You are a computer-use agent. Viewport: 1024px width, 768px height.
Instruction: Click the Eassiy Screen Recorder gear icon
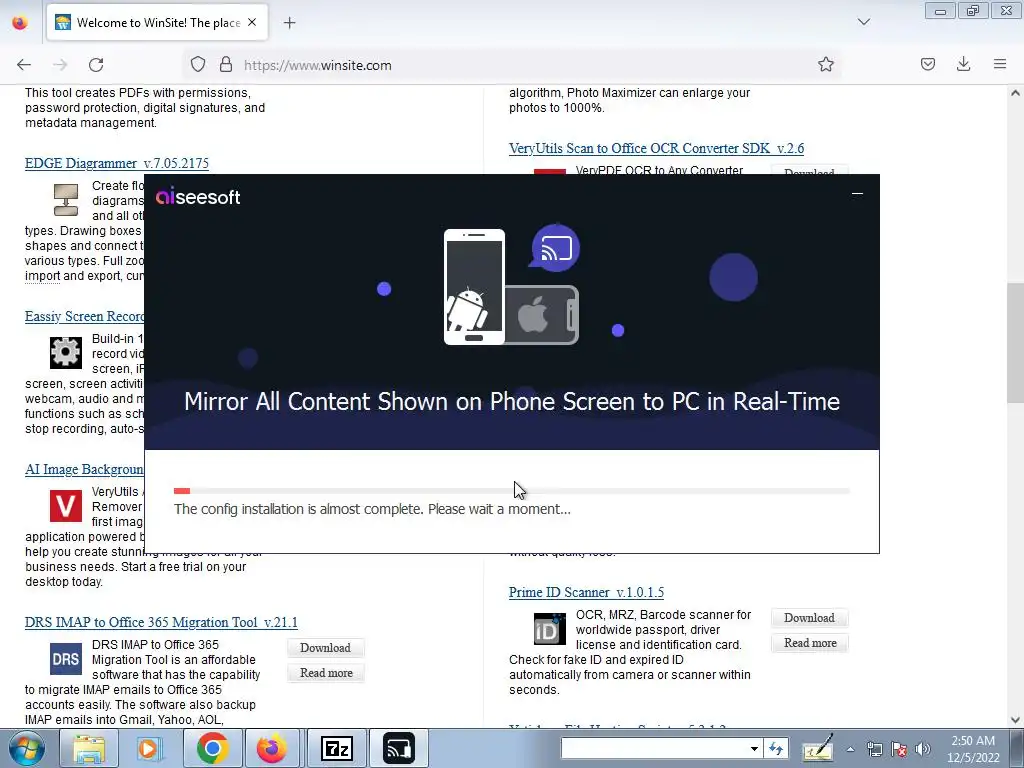(66, 353)
